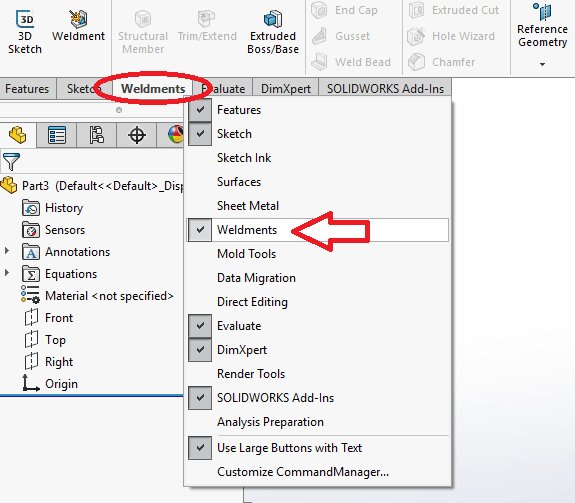Select the Sensors folder in the tree
Screen dimensions: 575x503
click(x=54, y=230)
